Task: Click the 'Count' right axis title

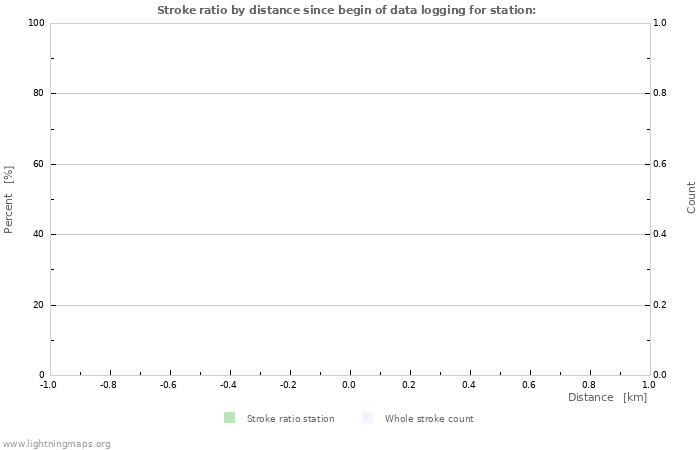Action: click(691, 197)
